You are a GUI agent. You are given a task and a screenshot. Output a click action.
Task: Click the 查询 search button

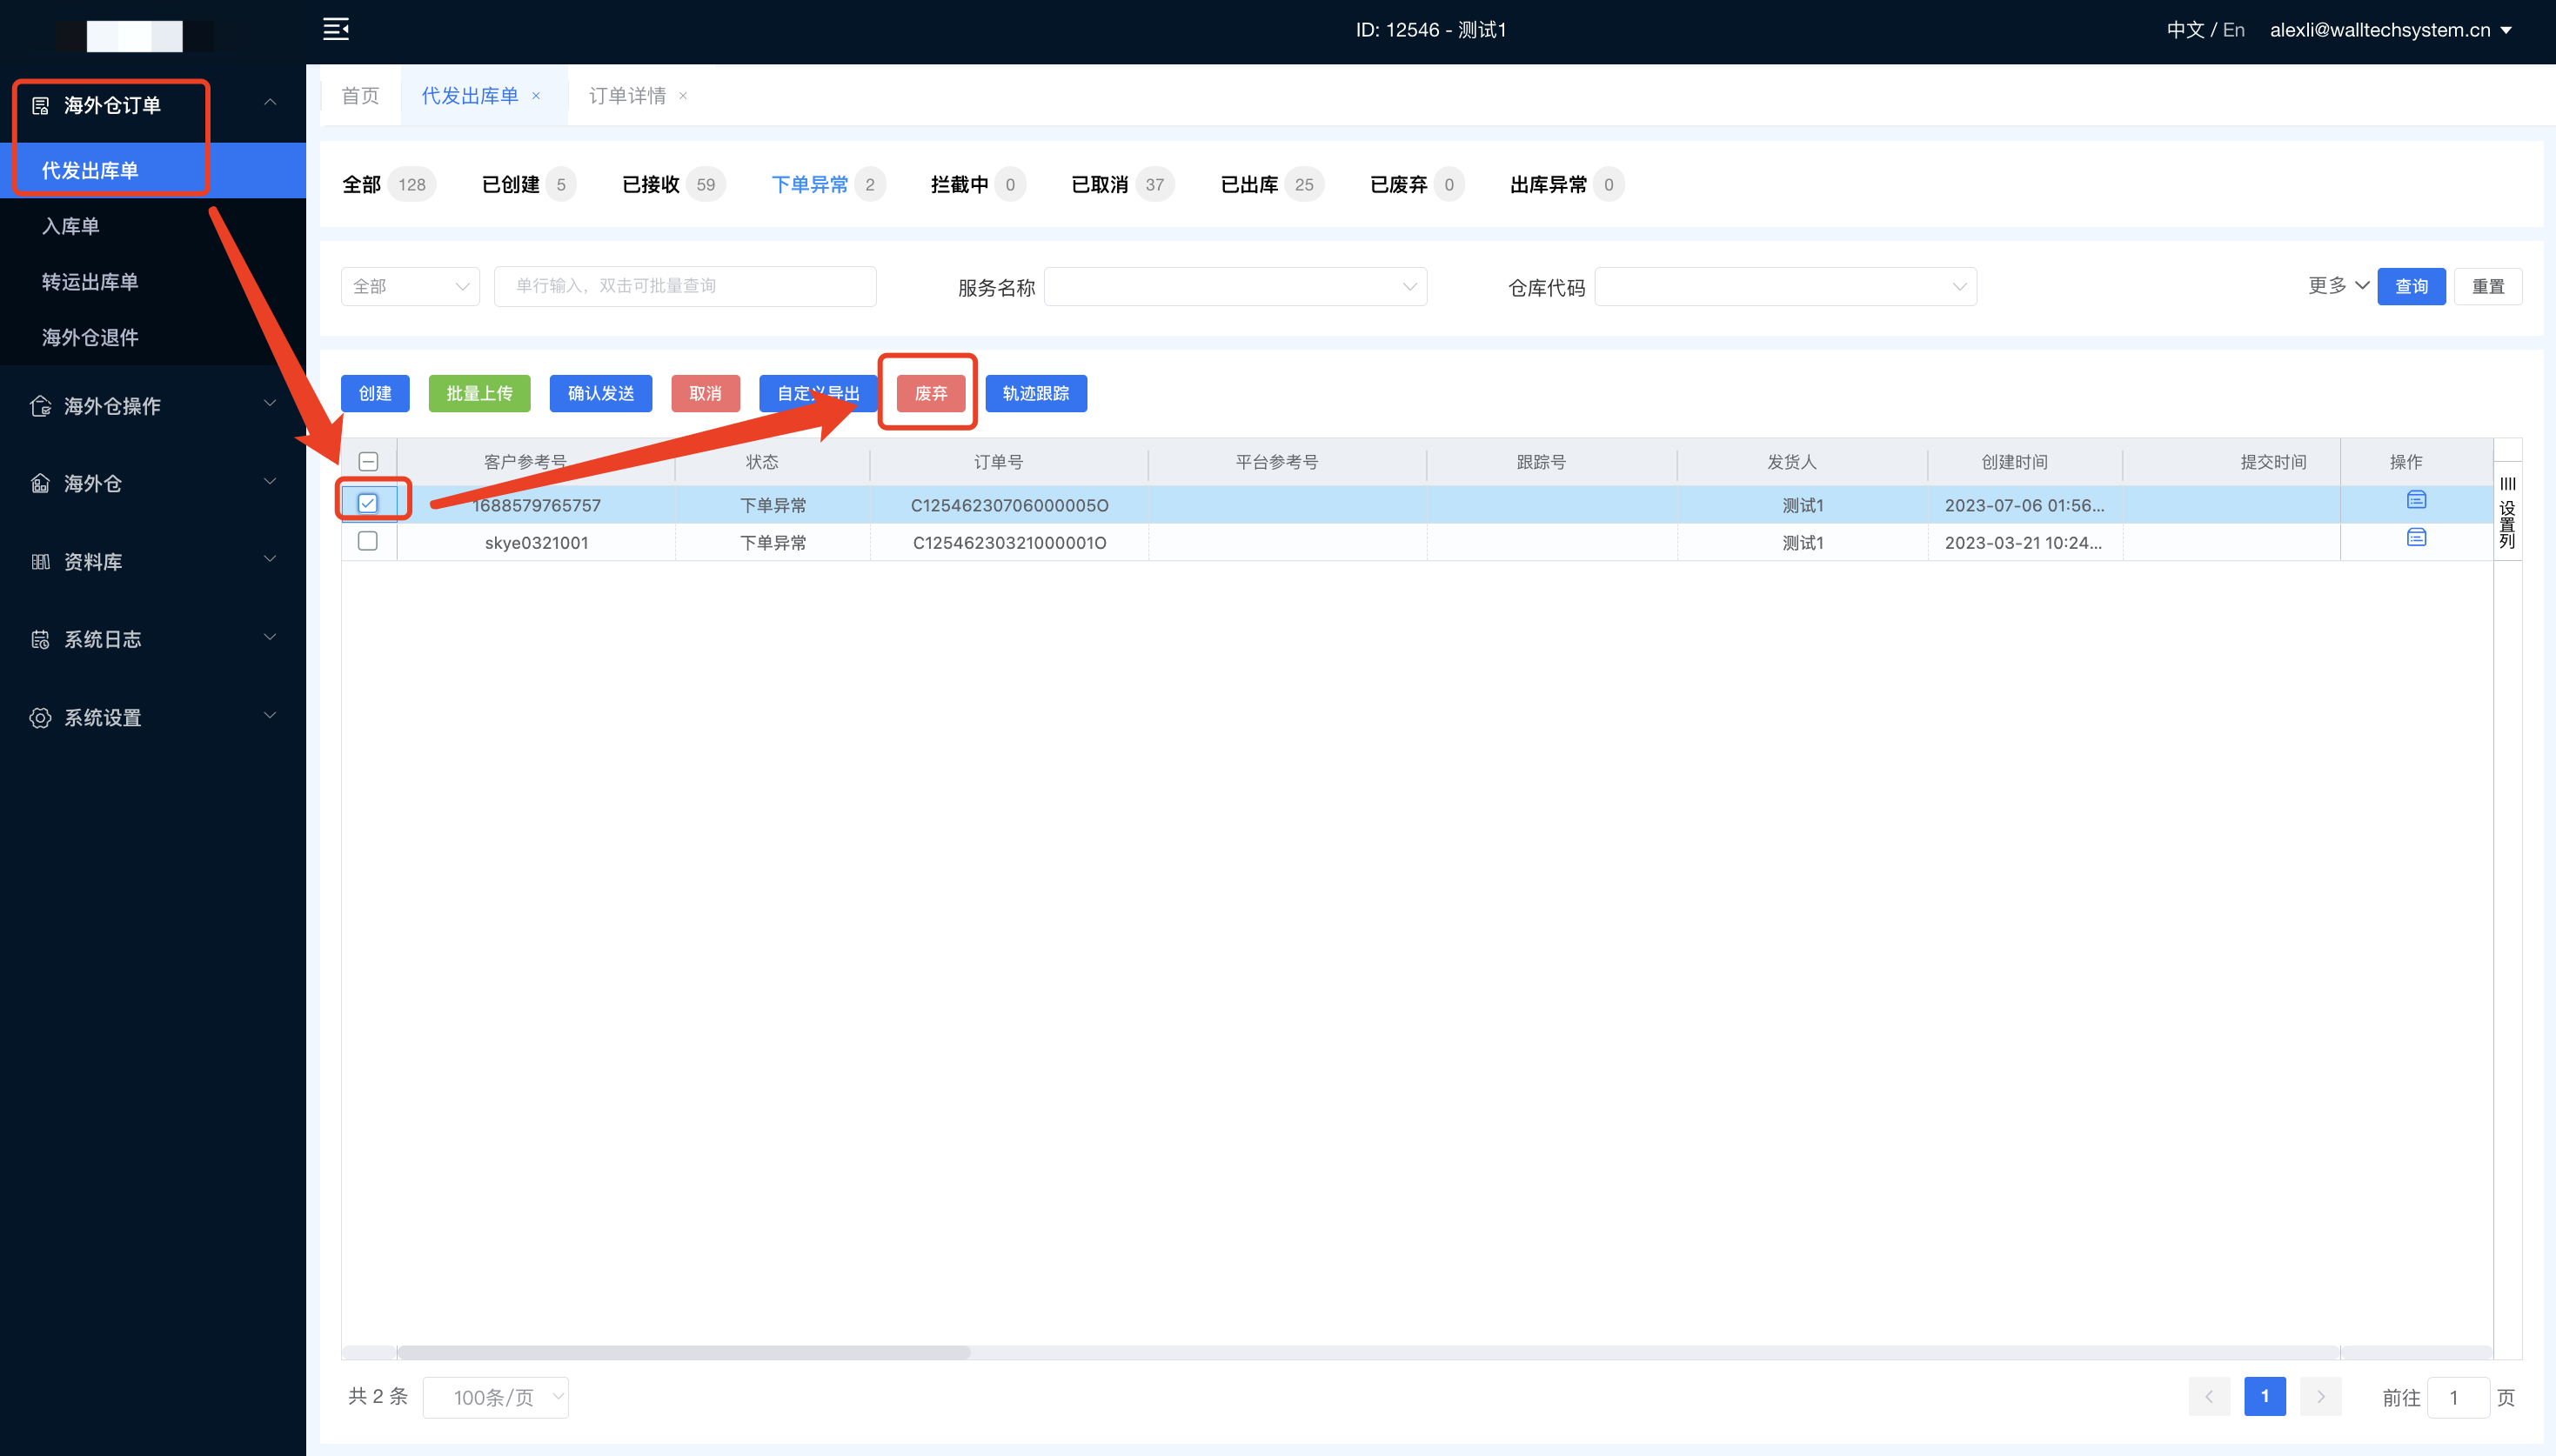click(2411, 287)
